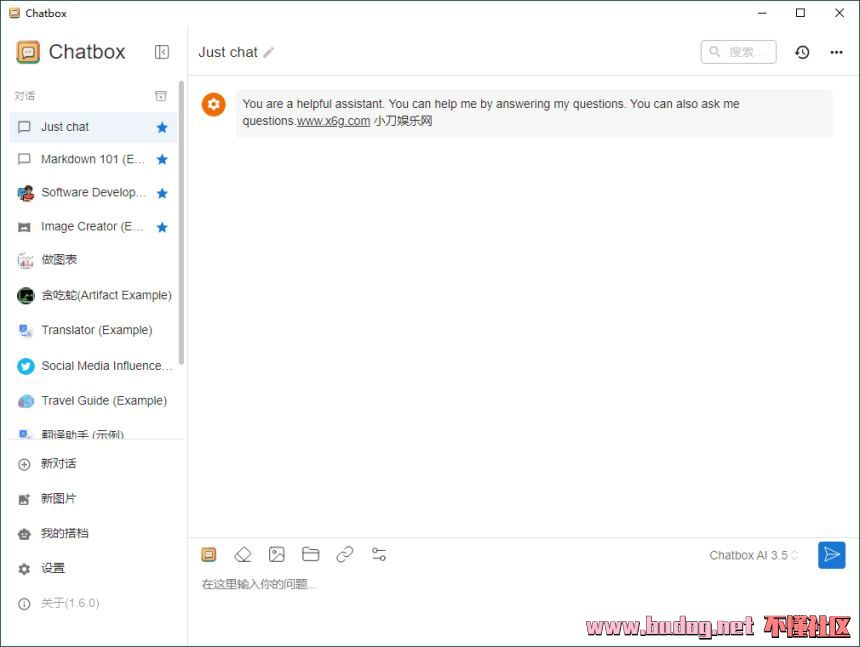The width and height of the screenshot is (860, 647).
Task: Click the message input field
Action: [500, 585]
